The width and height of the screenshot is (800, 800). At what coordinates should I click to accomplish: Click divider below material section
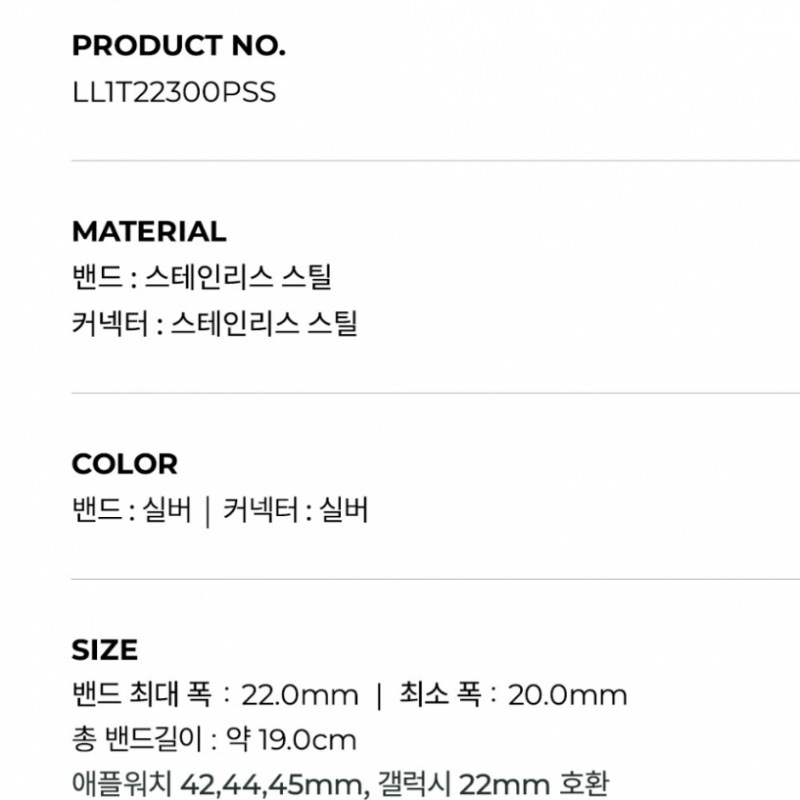[436, 393]
